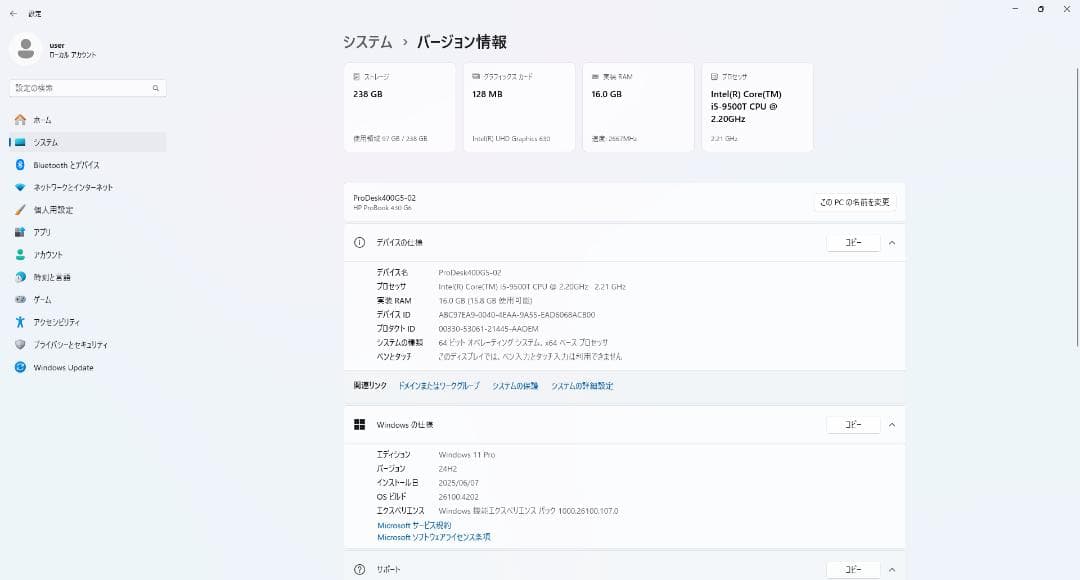Screen dimensions: 1080x580
Task: Click システム in the breadcrumb header
Action: coord(367,42)
